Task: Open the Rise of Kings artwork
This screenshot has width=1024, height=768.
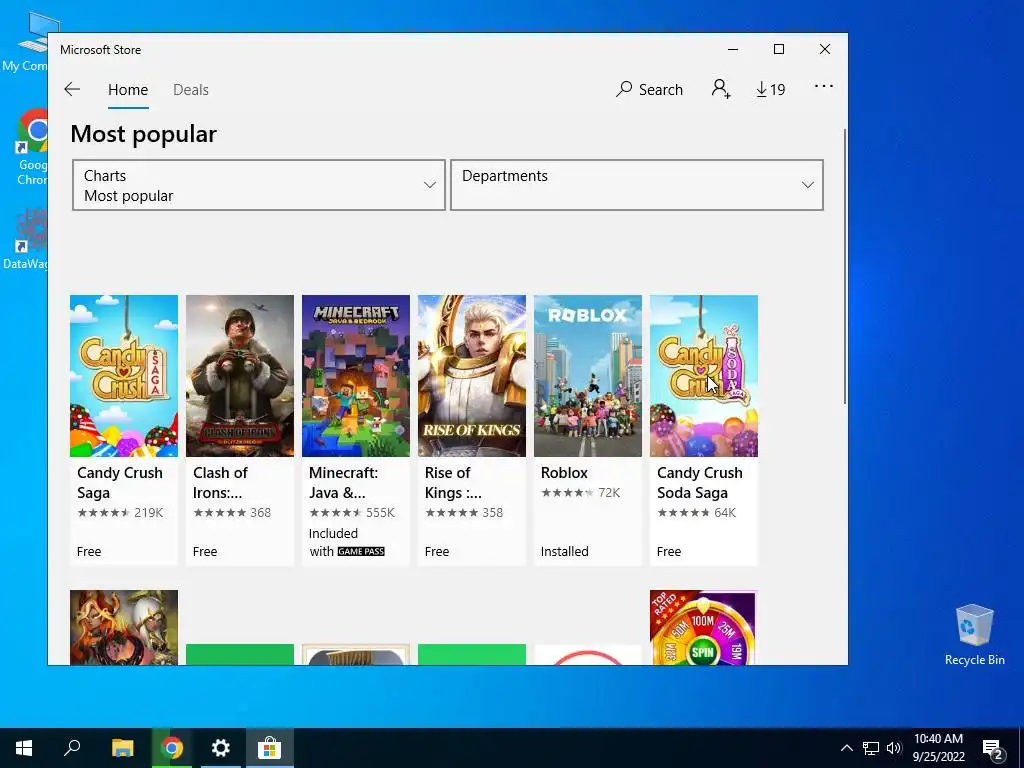Action: click(472, 376)
